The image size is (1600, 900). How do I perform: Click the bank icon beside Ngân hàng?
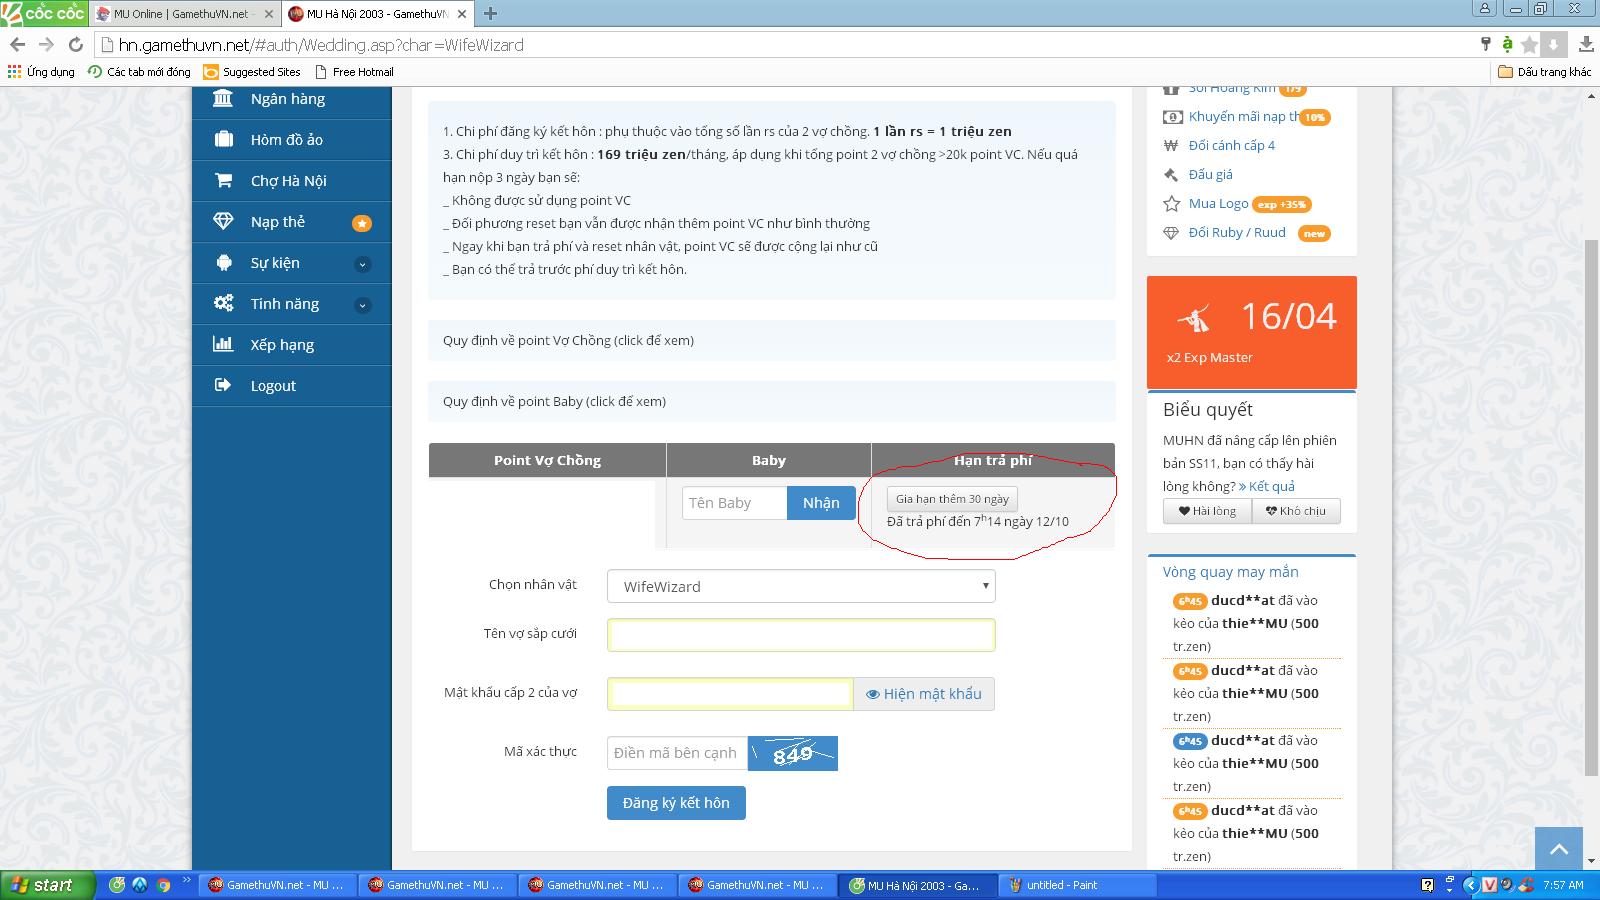click(x=223, y=98)
